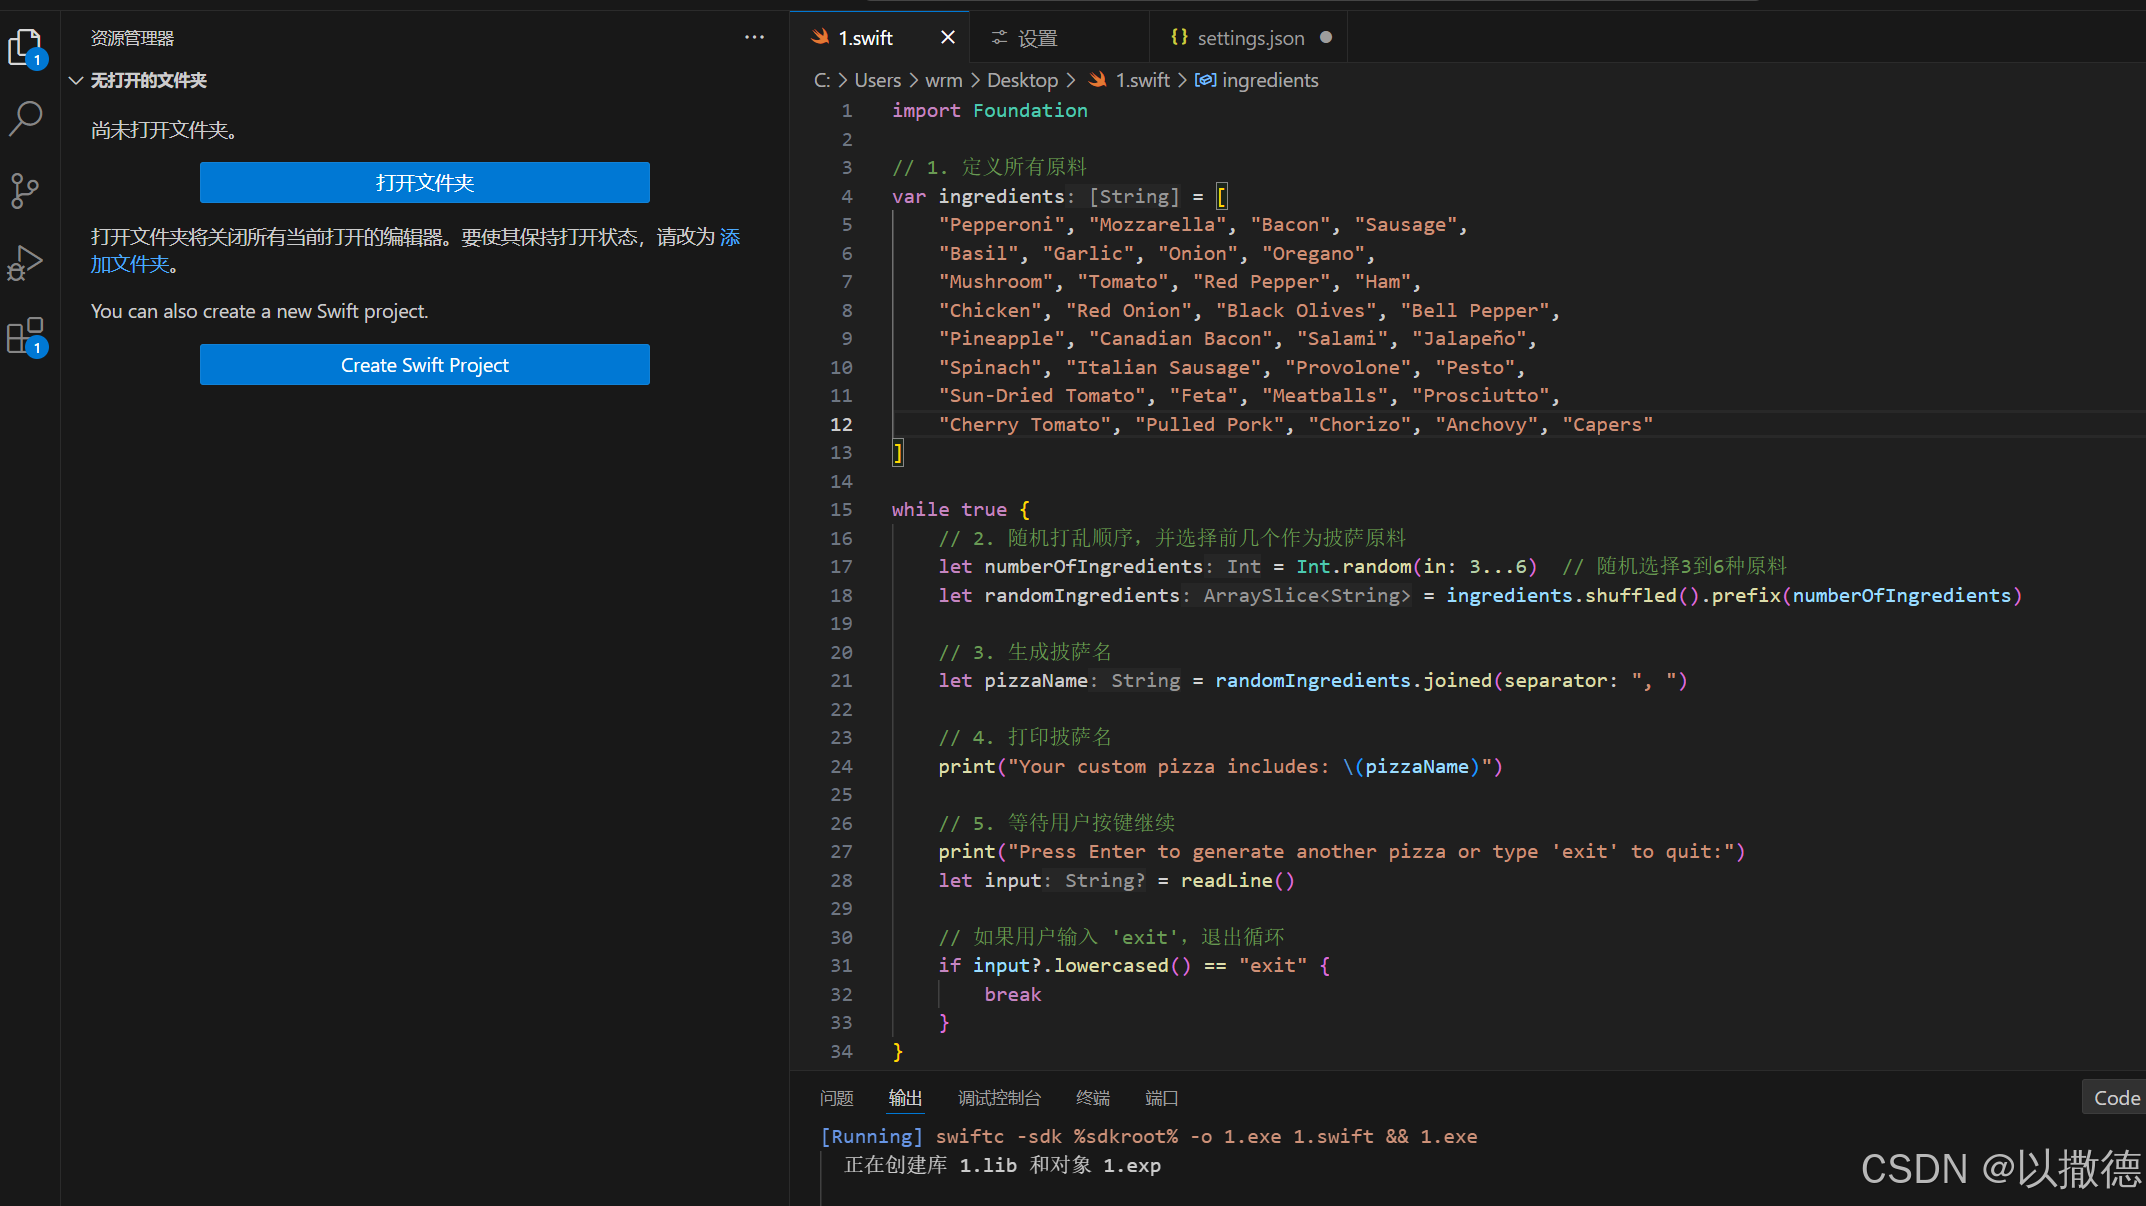2146x1206 pixels.
Task: Click the Swift icon in breadcrumb
Action: (1097, 80)
